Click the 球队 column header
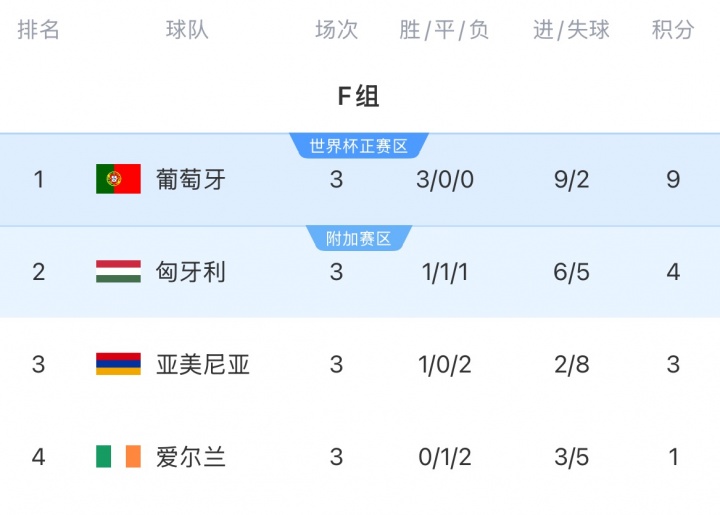The width and height of the screenshot is (720, 515). 187,30
